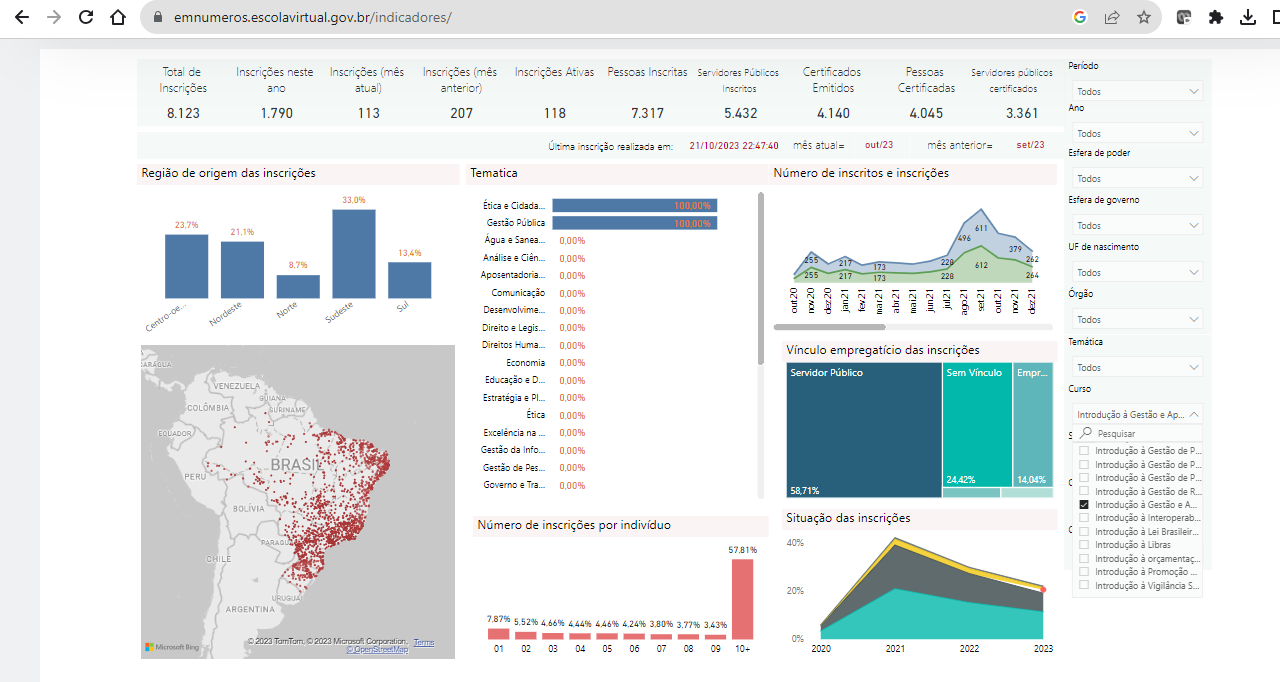Click the browser back arrow
The image size is (1280, 682).
tap(22, 18)
